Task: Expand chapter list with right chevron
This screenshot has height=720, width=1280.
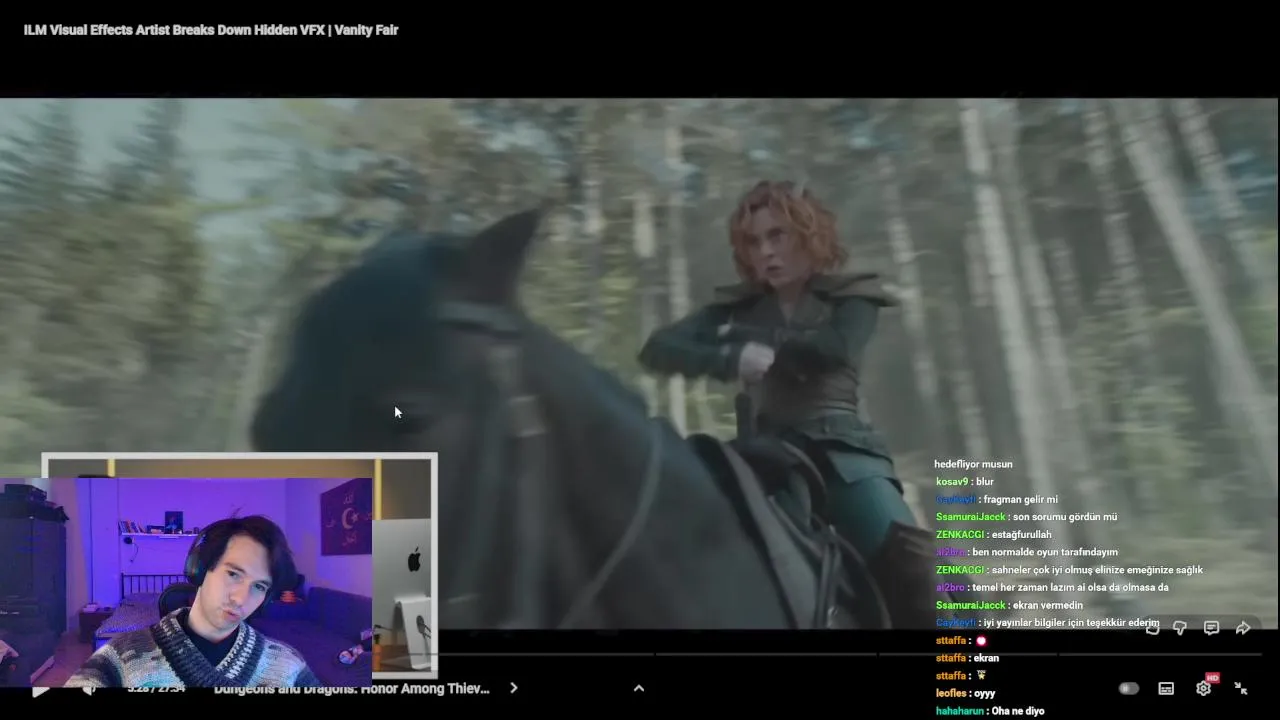Action: point(514,688)
